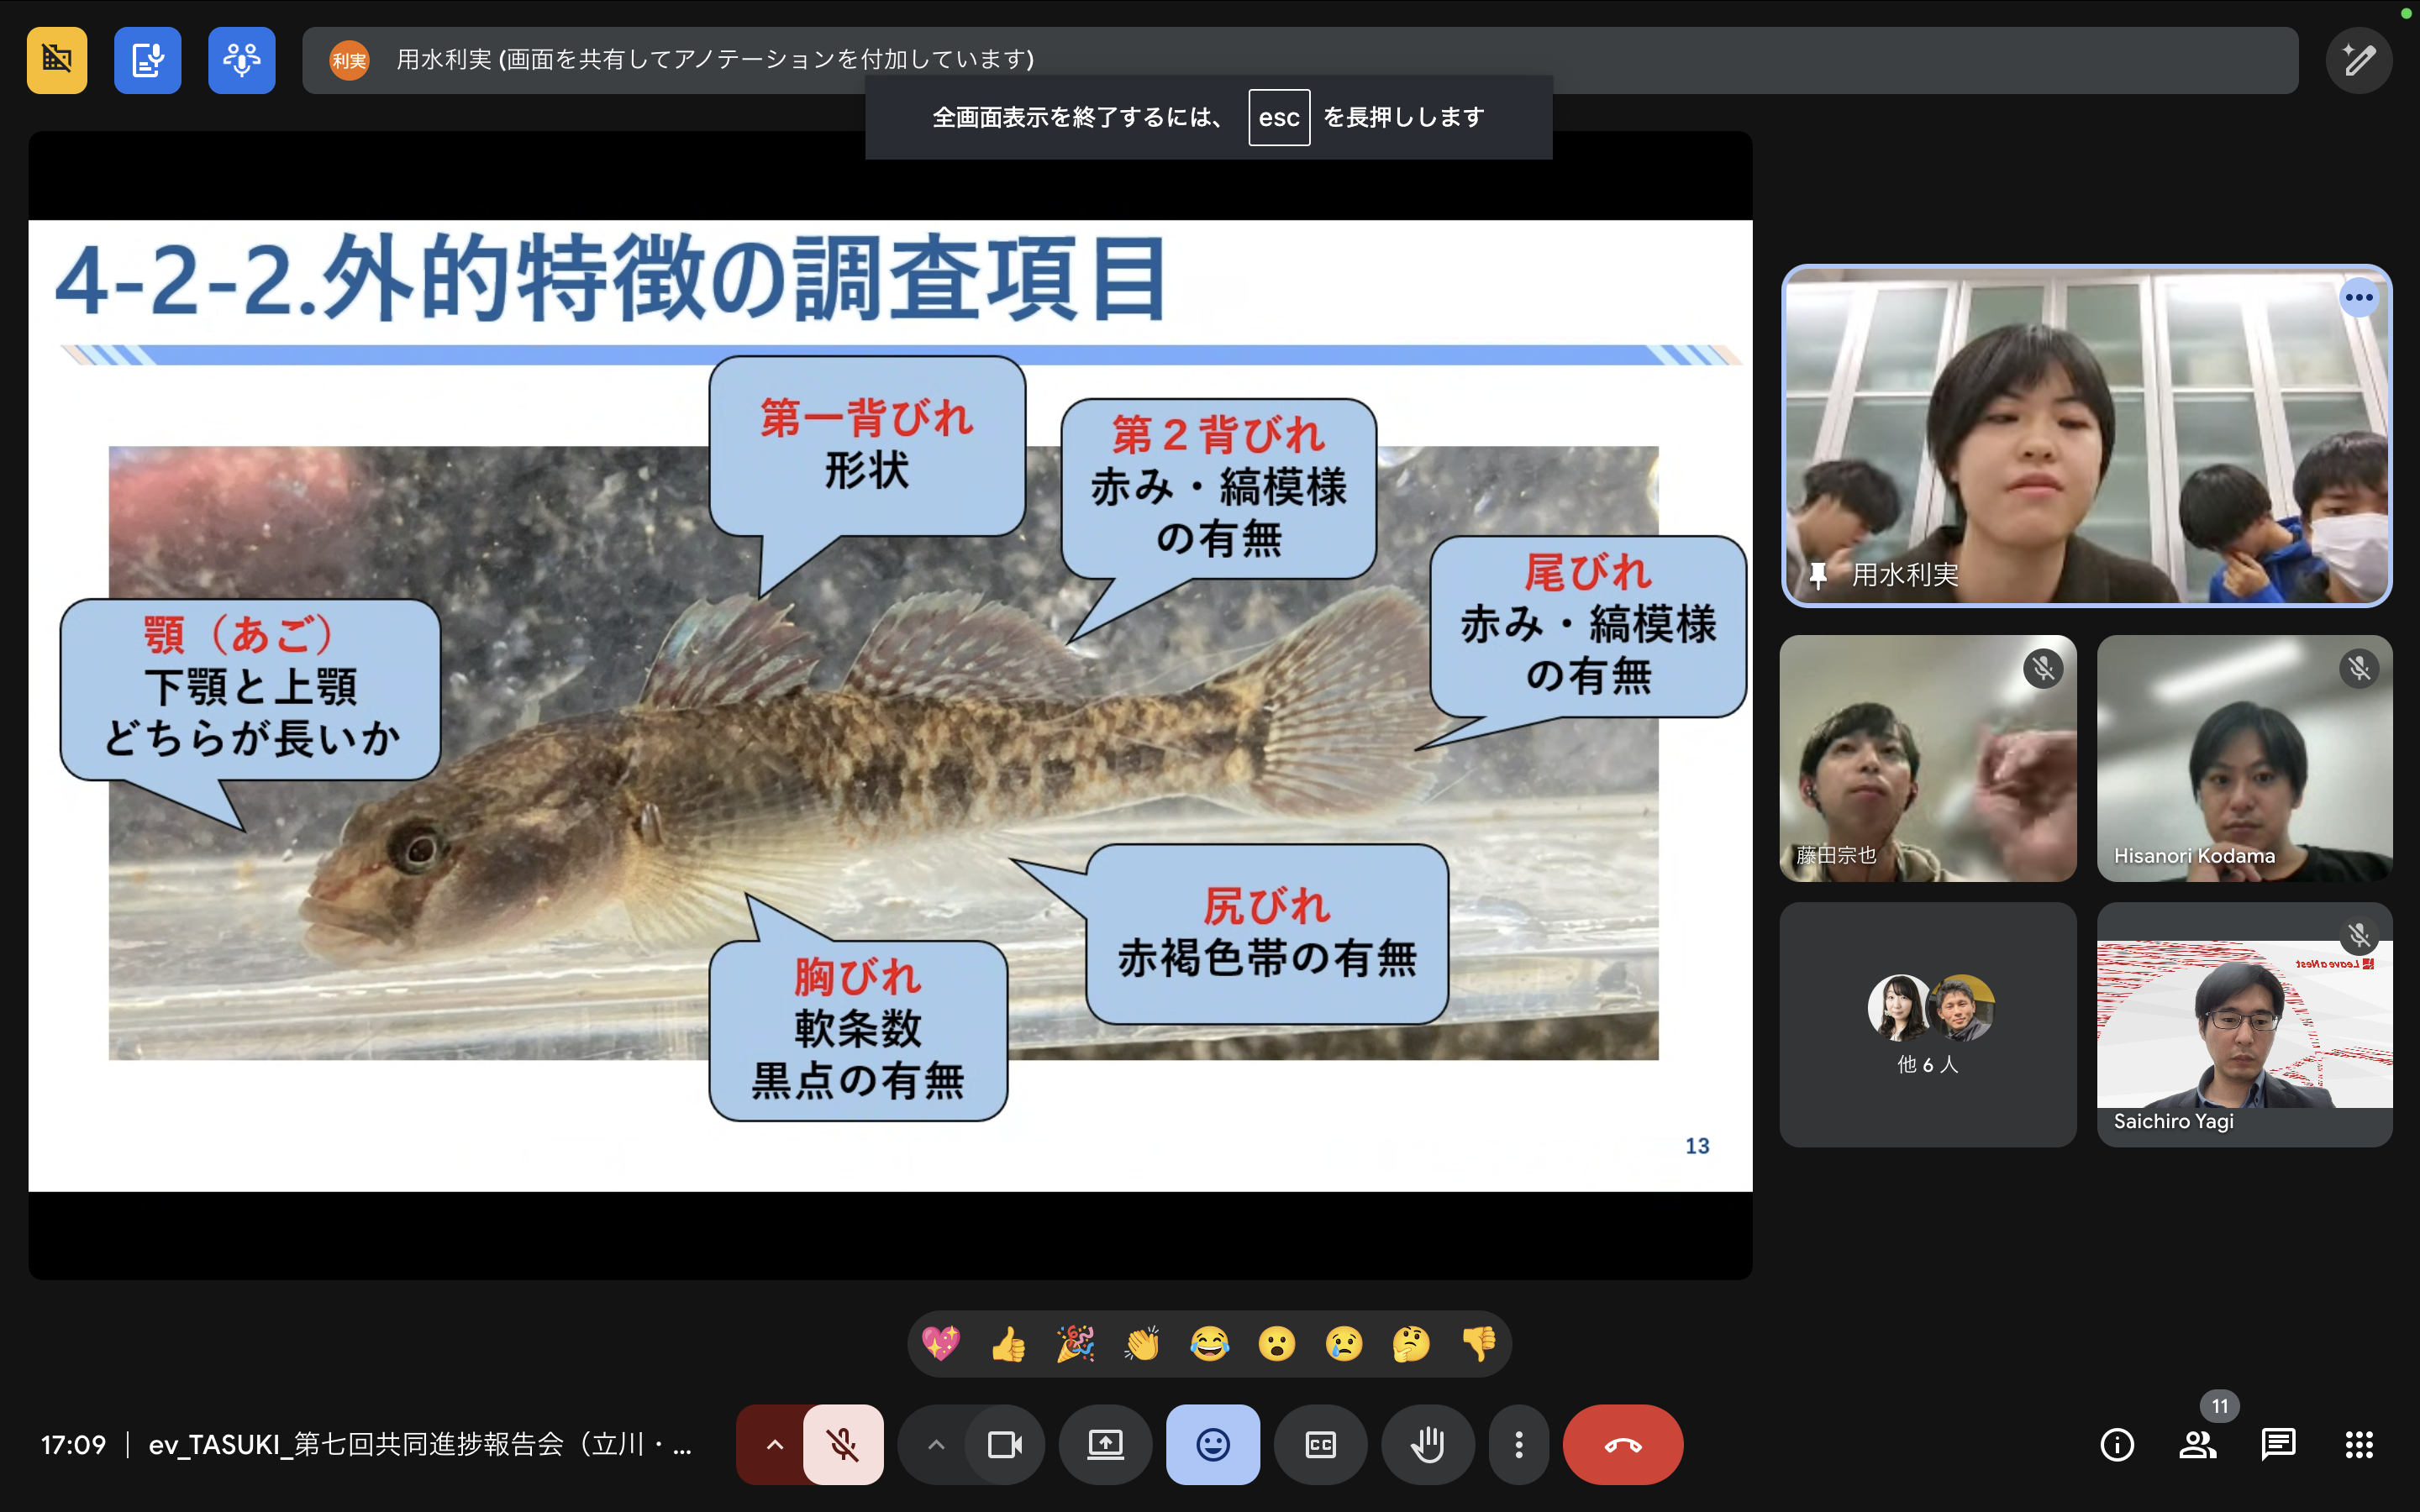Turn on closed captions
This screenshot has height=1512, width=2420.
tap(1320, 1445)
